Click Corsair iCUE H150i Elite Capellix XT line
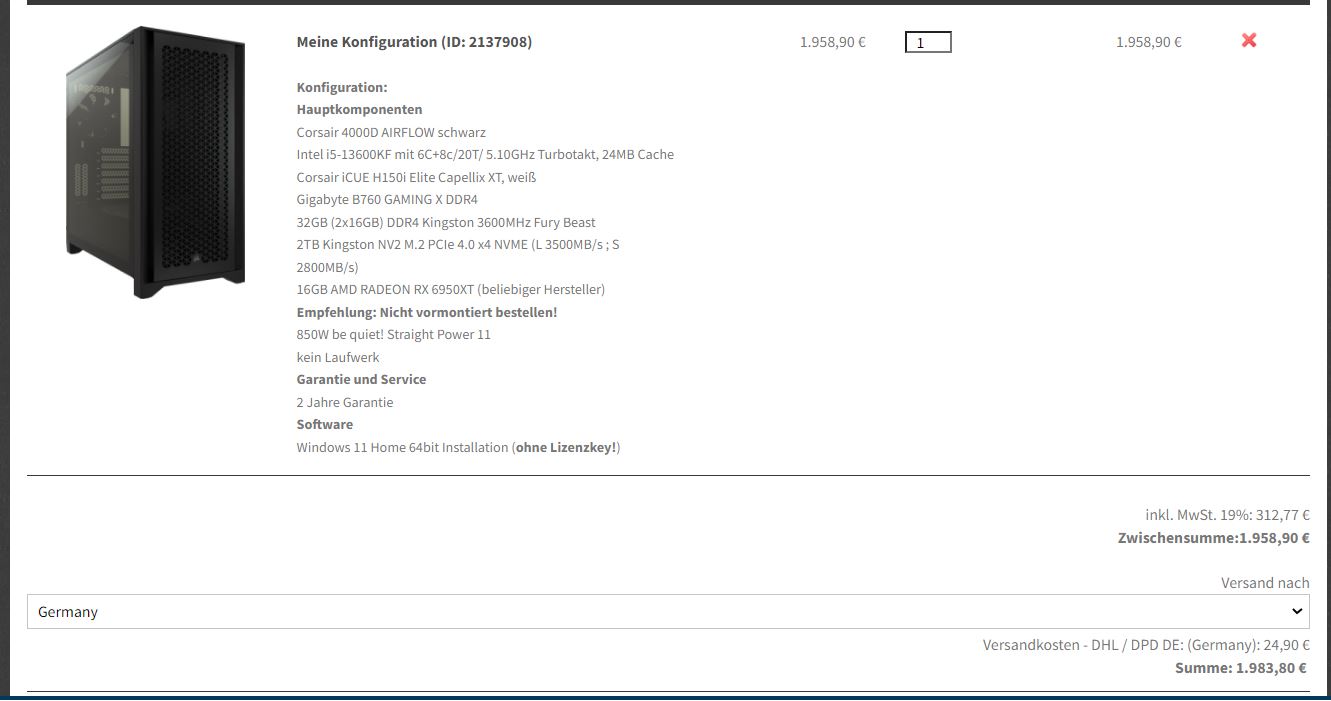Viewport: 1331px width, 701px height. (416, 177)
